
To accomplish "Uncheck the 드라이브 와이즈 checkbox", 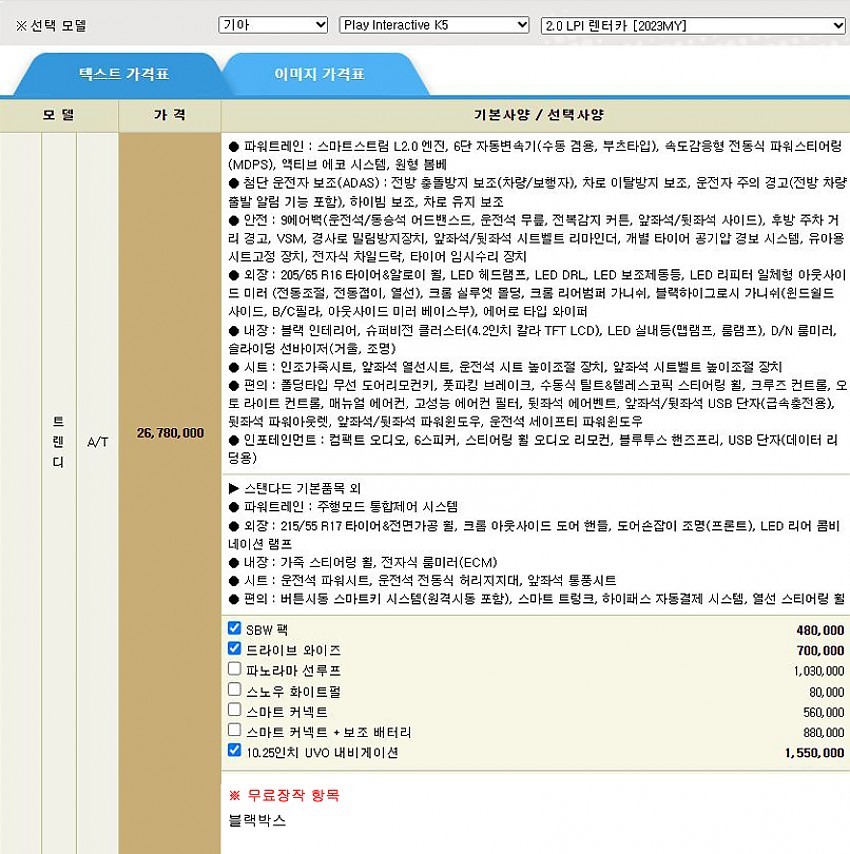I will (234, 649).
